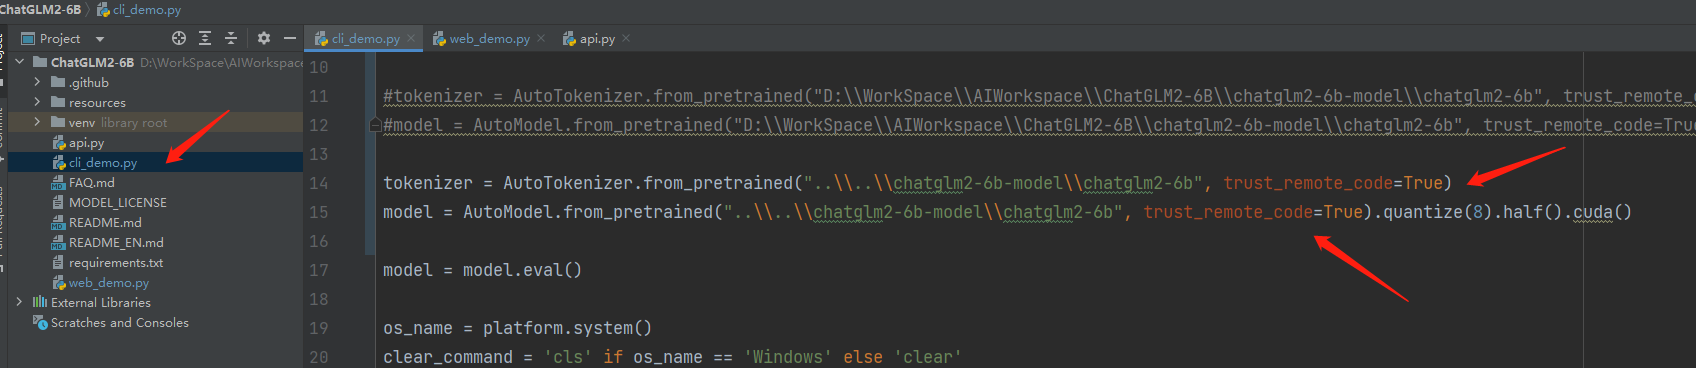Hide the Project panel with minus icon
The image size is (1696, 368).
[290, 38]
